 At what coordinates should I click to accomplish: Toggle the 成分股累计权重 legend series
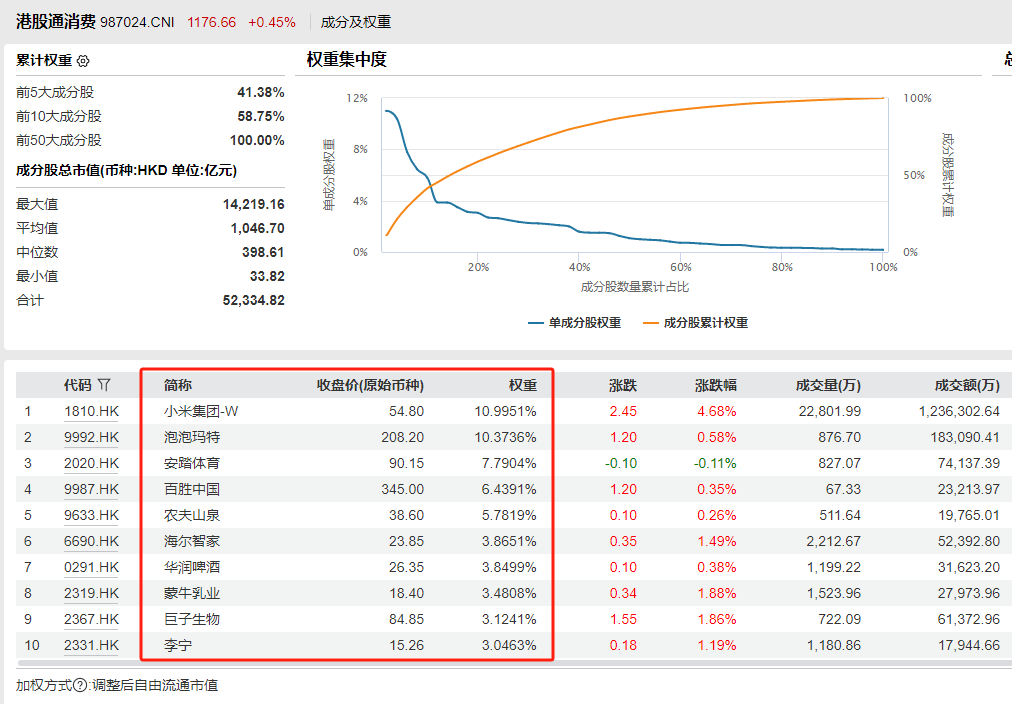point(696,323)
